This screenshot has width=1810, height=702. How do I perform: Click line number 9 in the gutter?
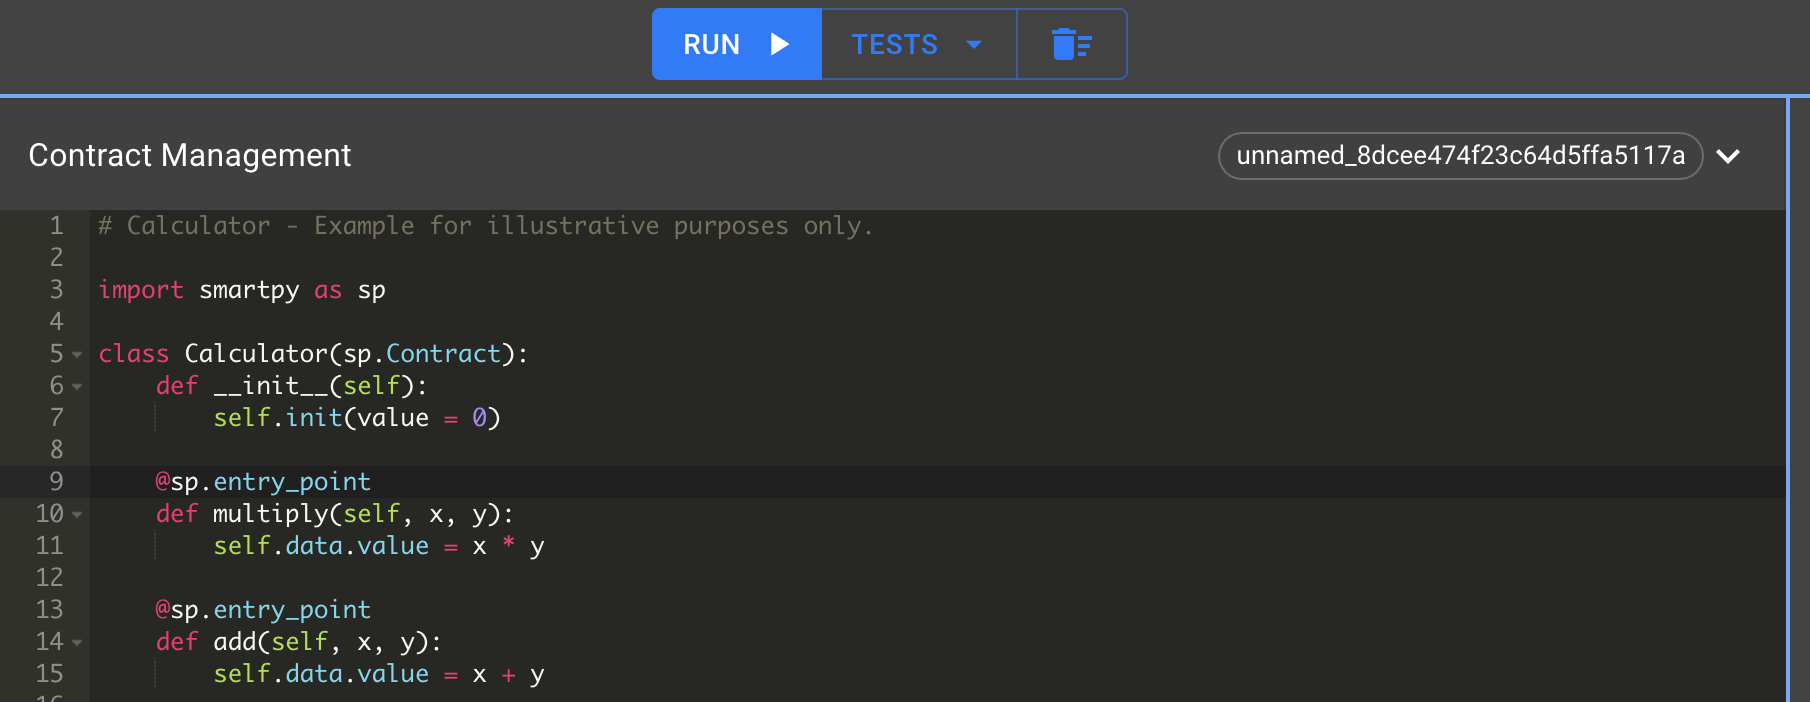pyautogui.click(x=56, y=482)
